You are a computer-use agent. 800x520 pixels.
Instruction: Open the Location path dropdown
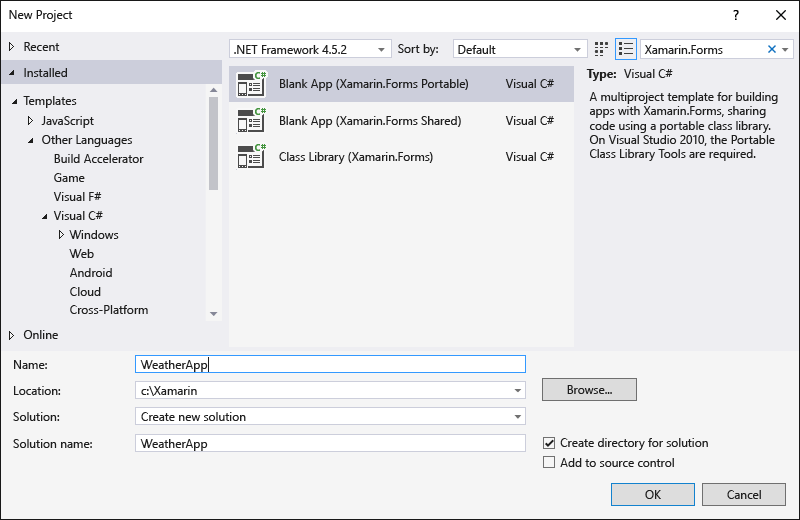click(x=517, y=391)
